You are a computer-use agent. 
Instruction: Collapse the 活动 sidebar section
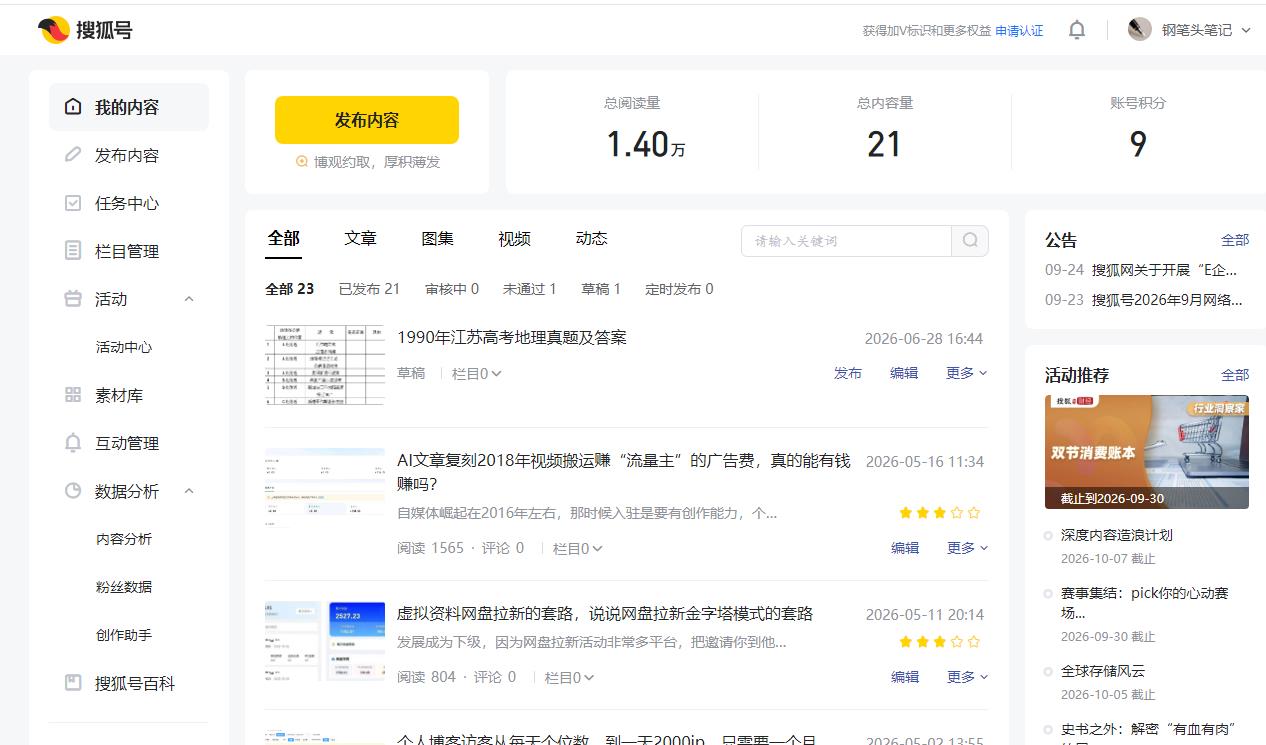(x=189, y=299)
